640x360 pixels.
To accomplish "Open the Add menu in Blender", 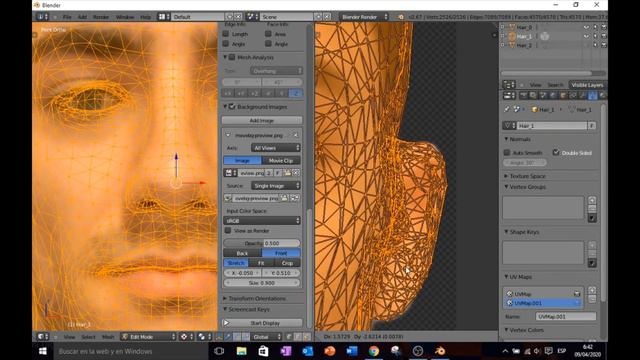I will 82,17.
